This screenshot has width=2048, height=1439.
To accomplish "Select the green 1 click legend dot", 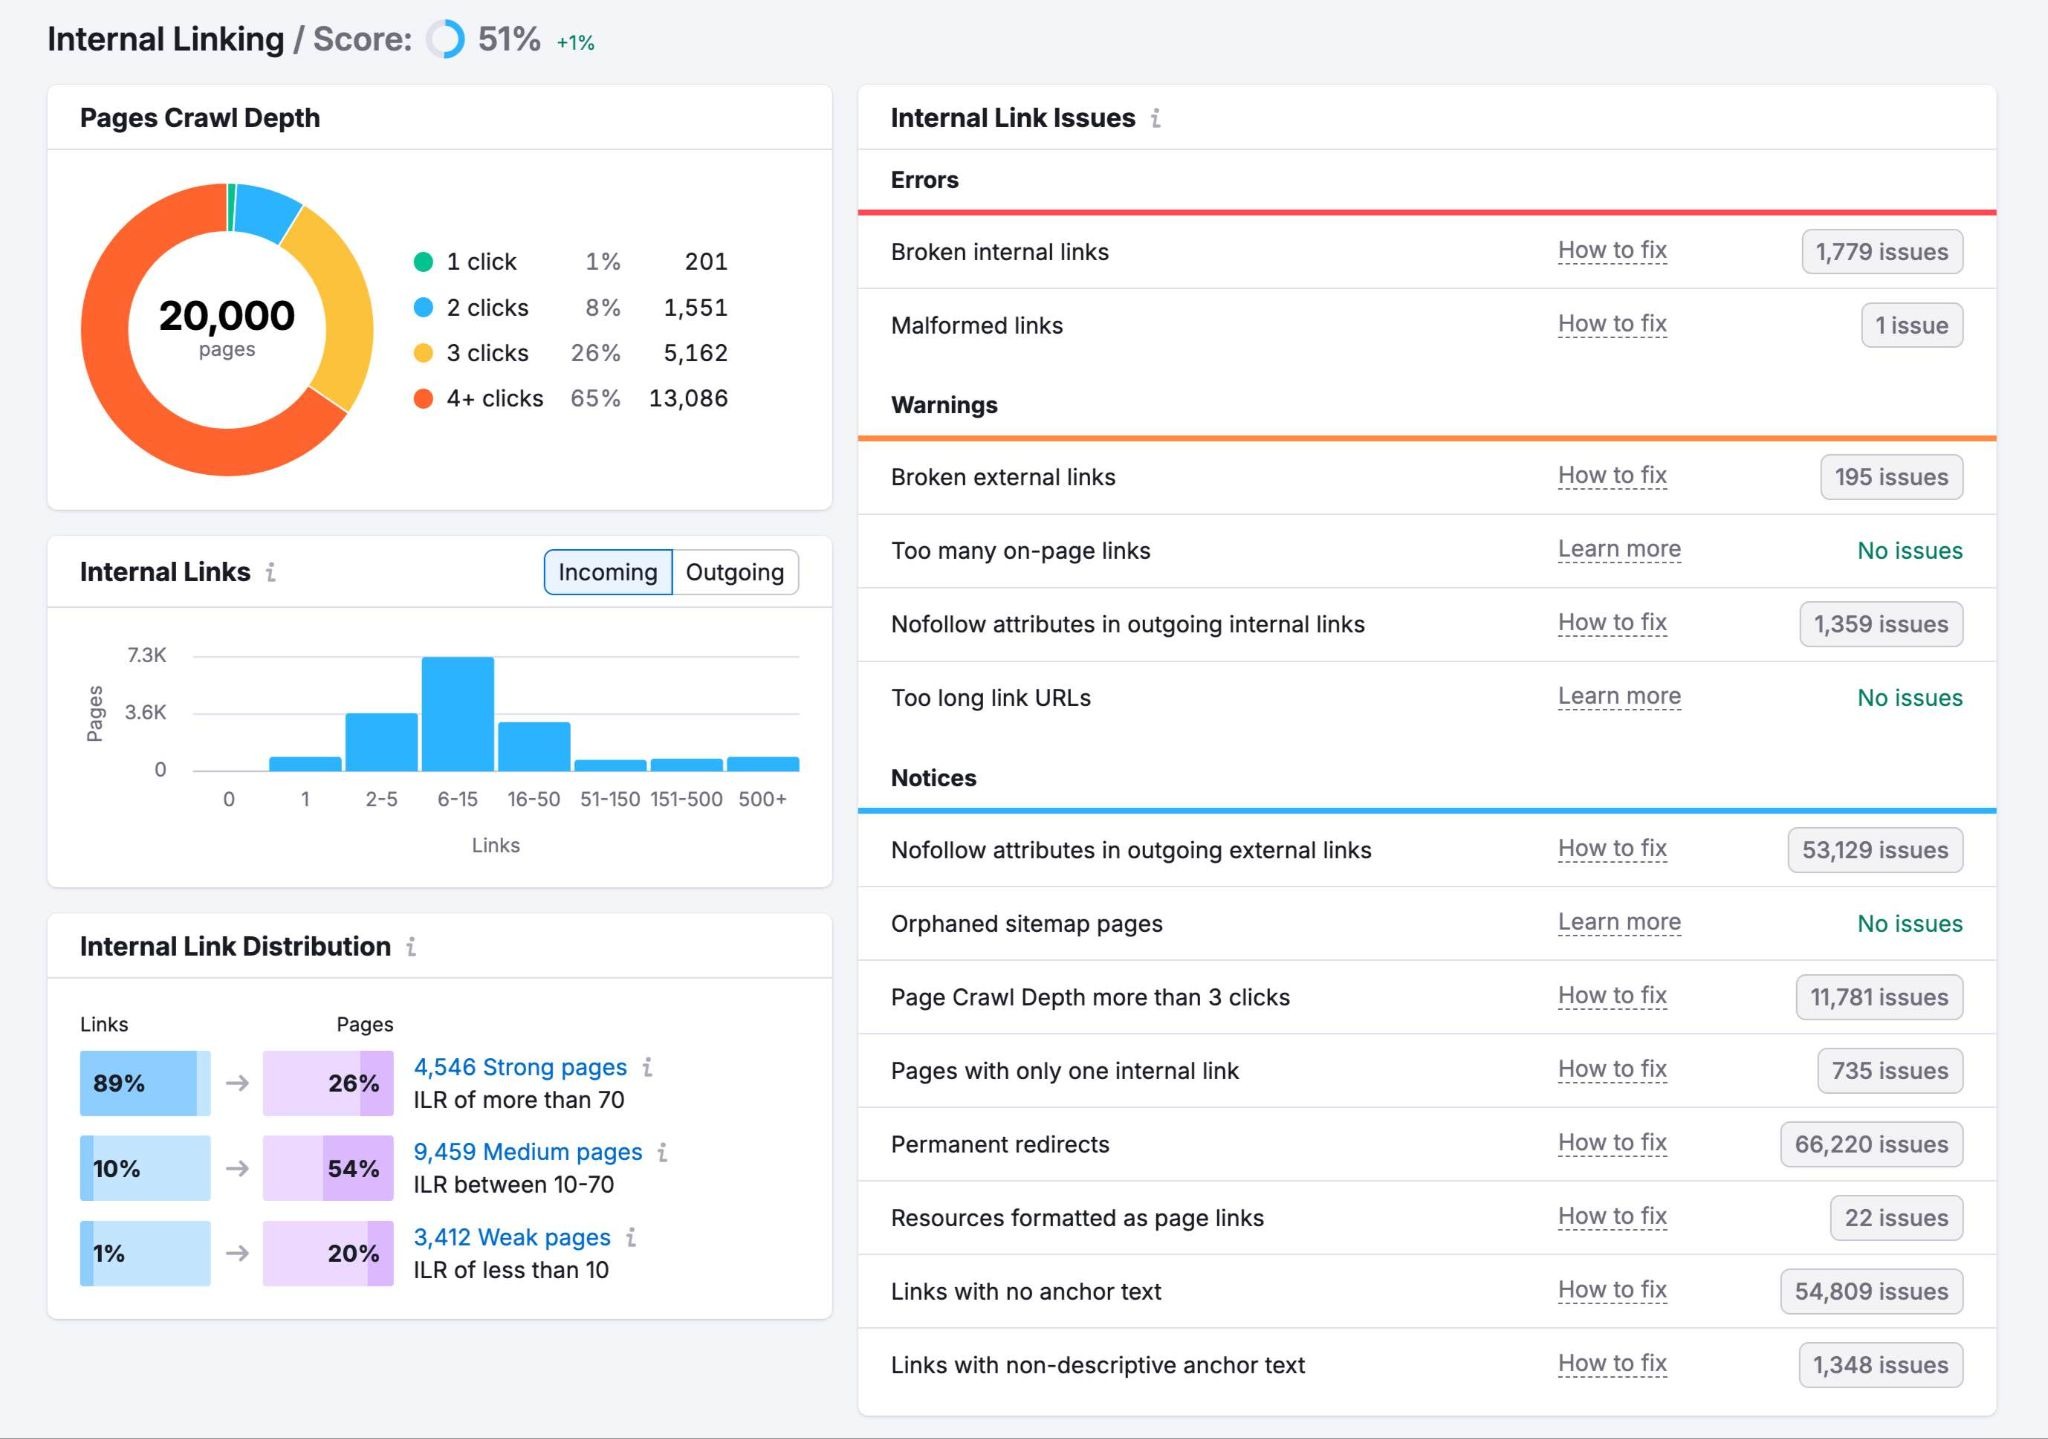I will point(425,261).
